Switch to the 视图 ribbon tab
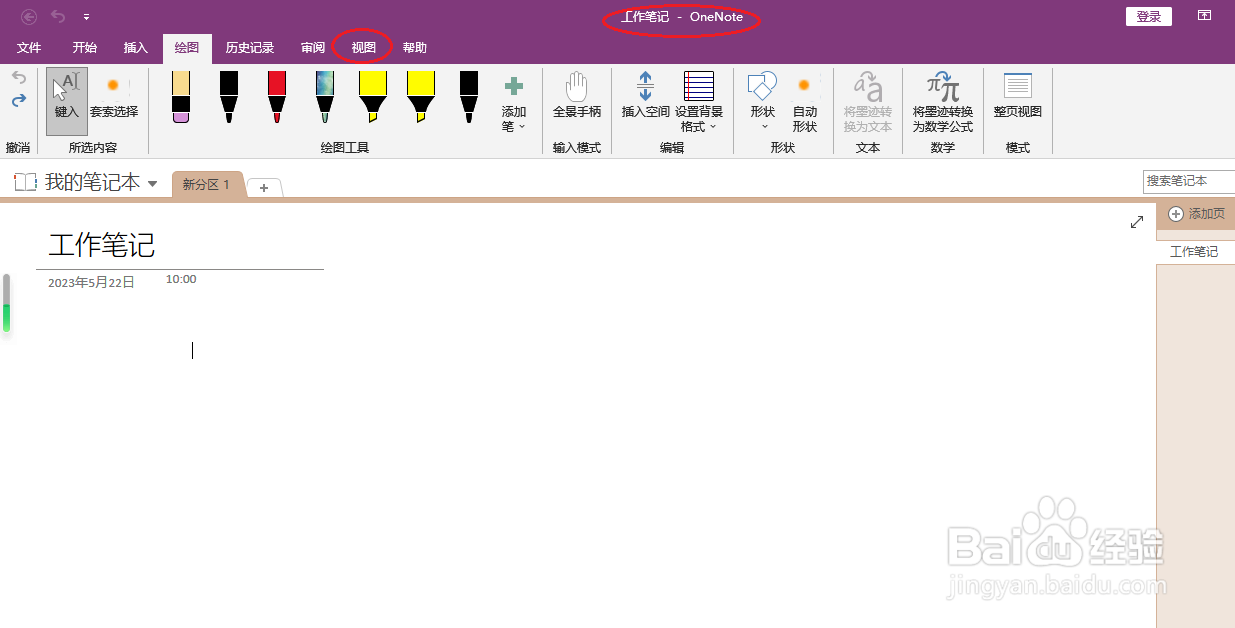Viewport: 1235px width, 628px height. point(364,48)
